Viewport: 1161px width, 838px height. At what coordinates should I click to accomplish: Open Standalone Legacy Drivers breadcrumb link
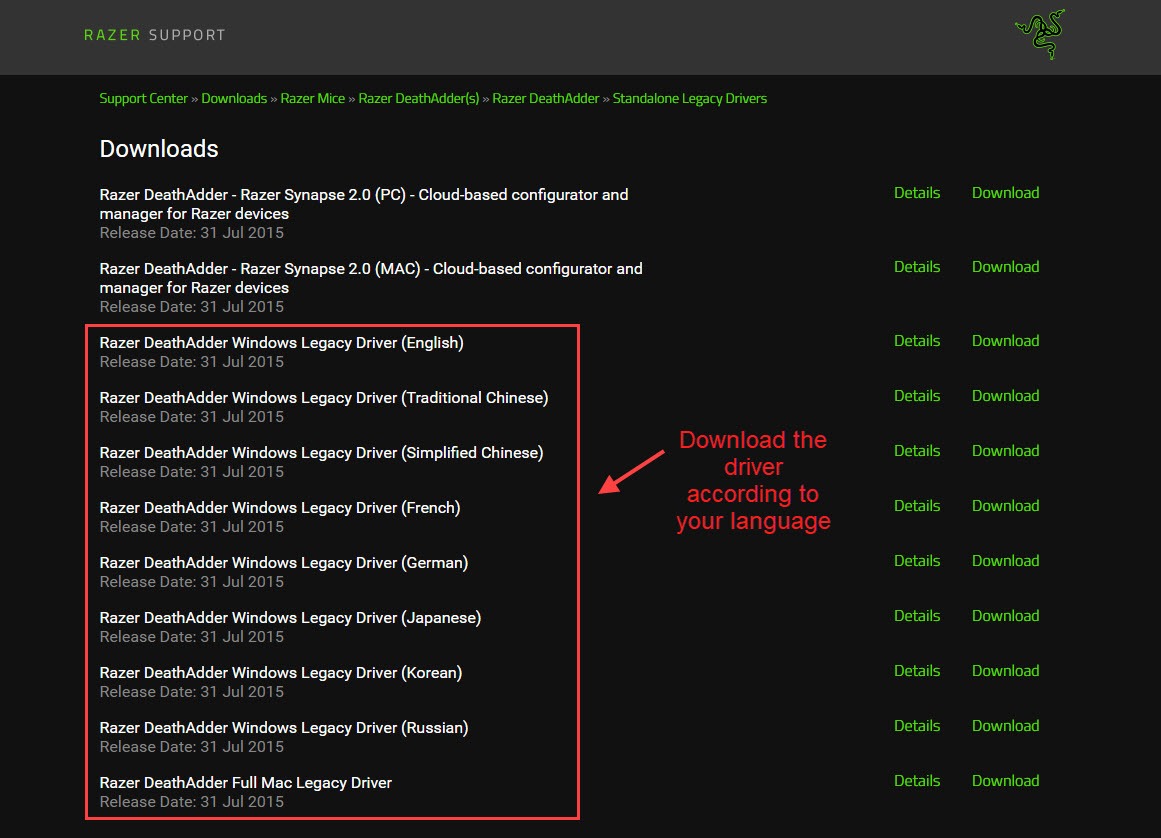click(x=690, y=98)
